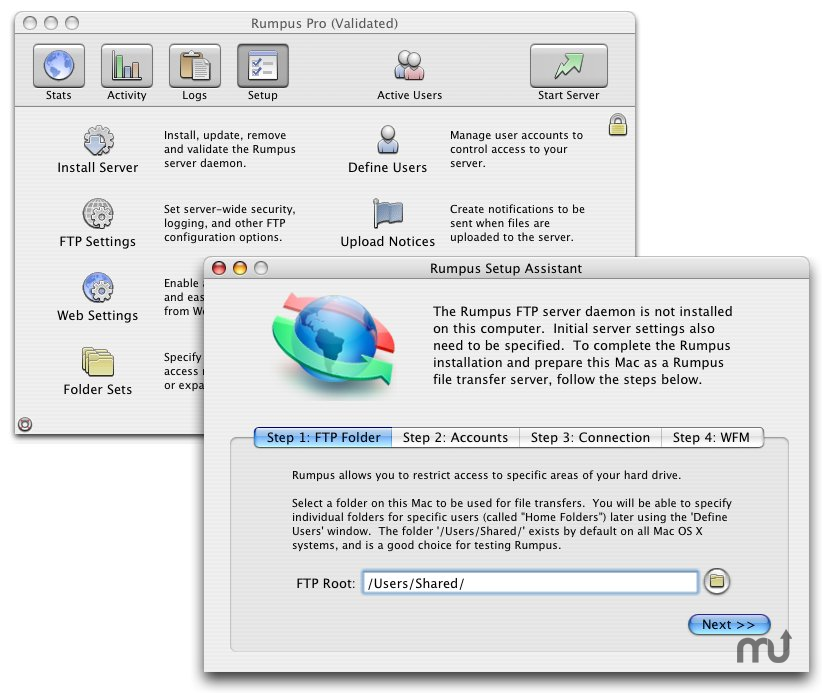
Task: Switch to Step 4: WFM tab
Action: tap(711, 437)
